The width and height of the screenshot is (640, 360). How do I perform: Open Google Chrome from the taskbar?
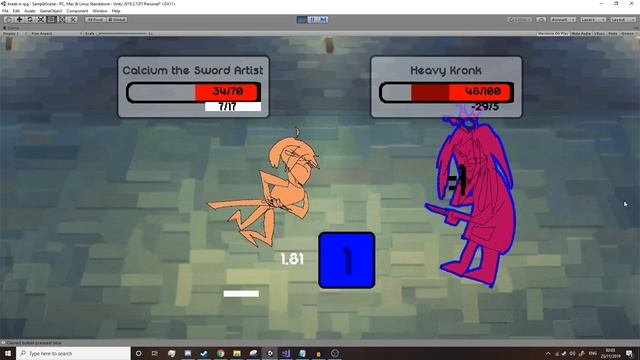220,353
